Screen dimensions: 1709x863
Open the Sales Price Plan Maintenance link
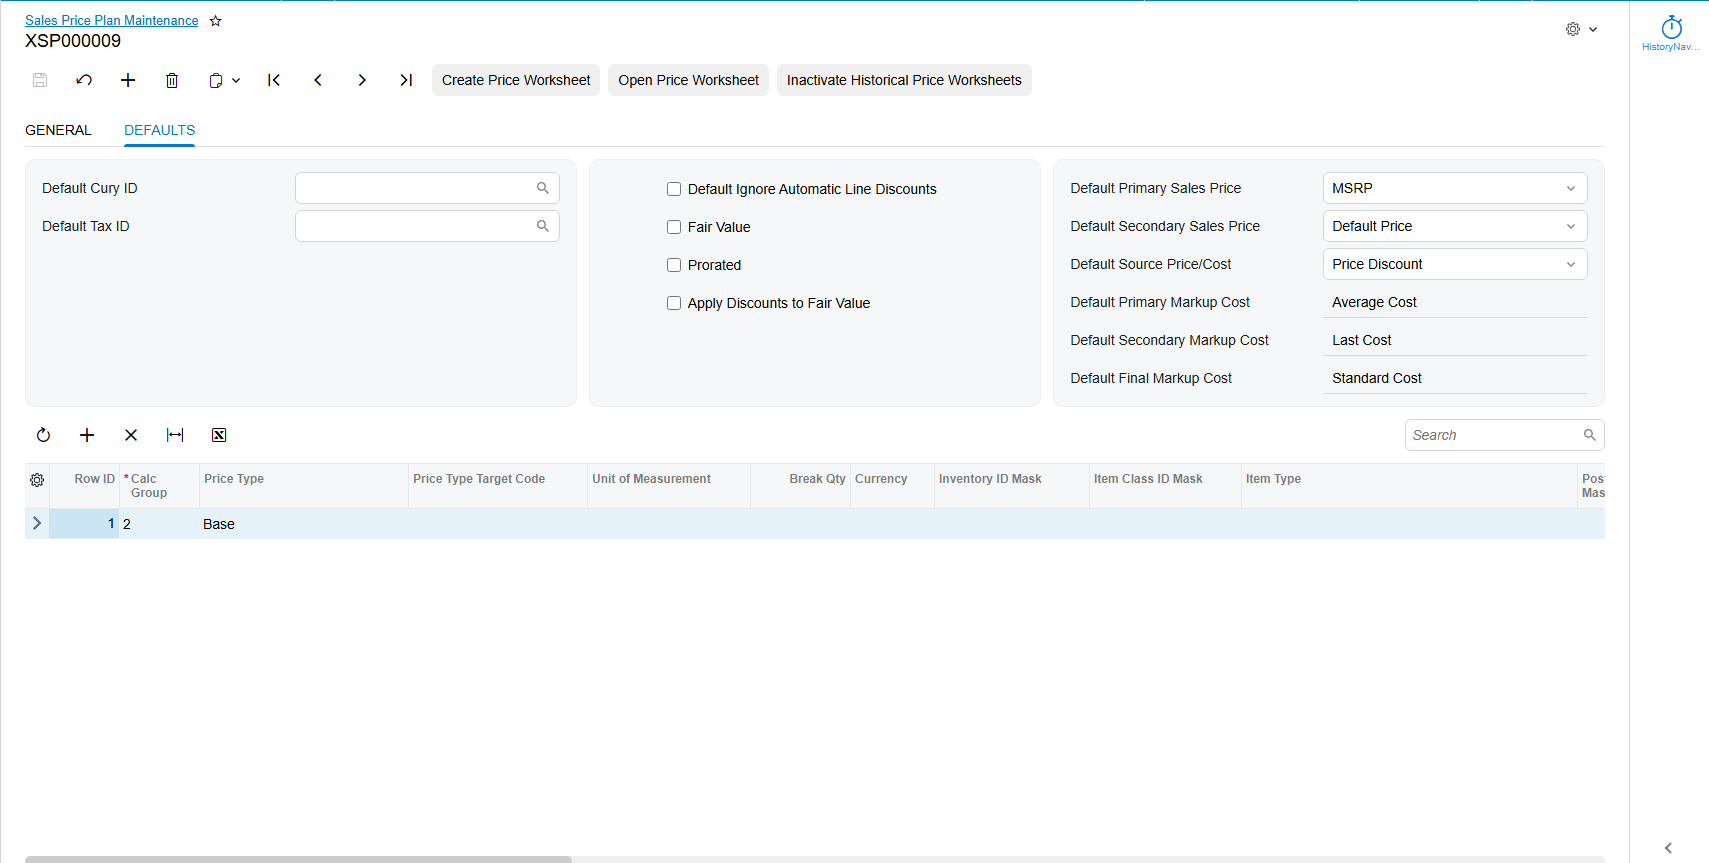click(112, 20)
